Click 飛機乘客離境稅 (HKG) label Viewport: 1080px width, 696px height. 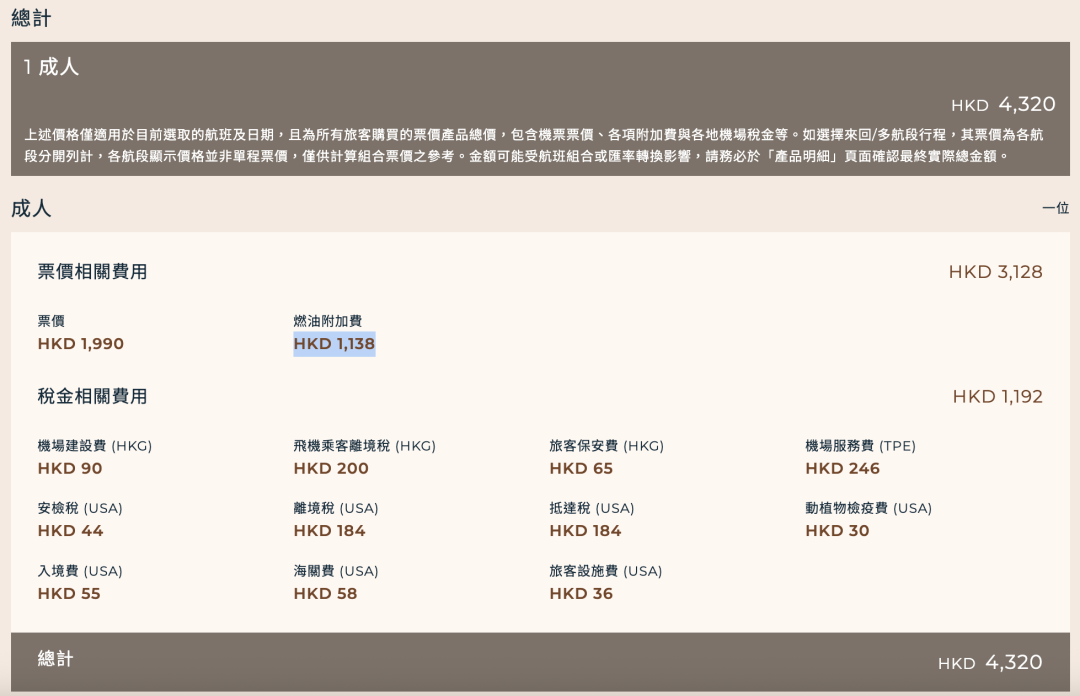pyautogui.click(x=364, y=446)
